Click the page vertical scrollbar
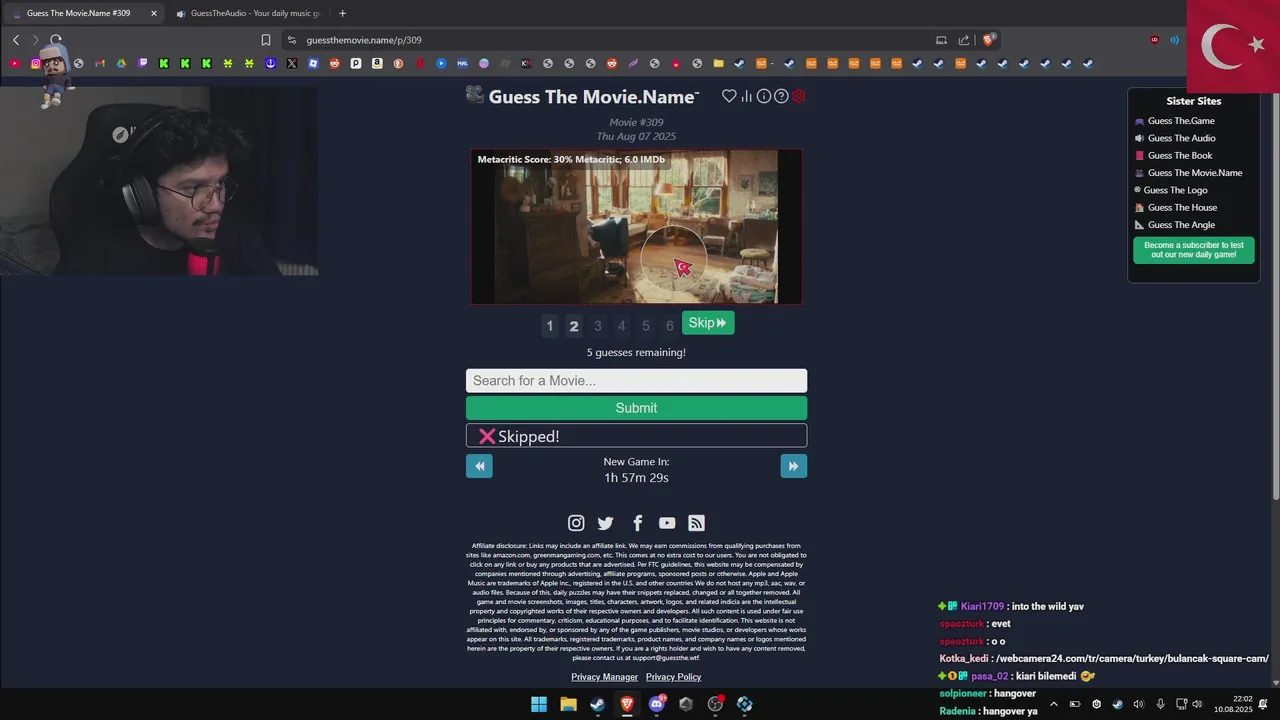This screenshot has width=1280, height=720. click(x=1274, y=294)
